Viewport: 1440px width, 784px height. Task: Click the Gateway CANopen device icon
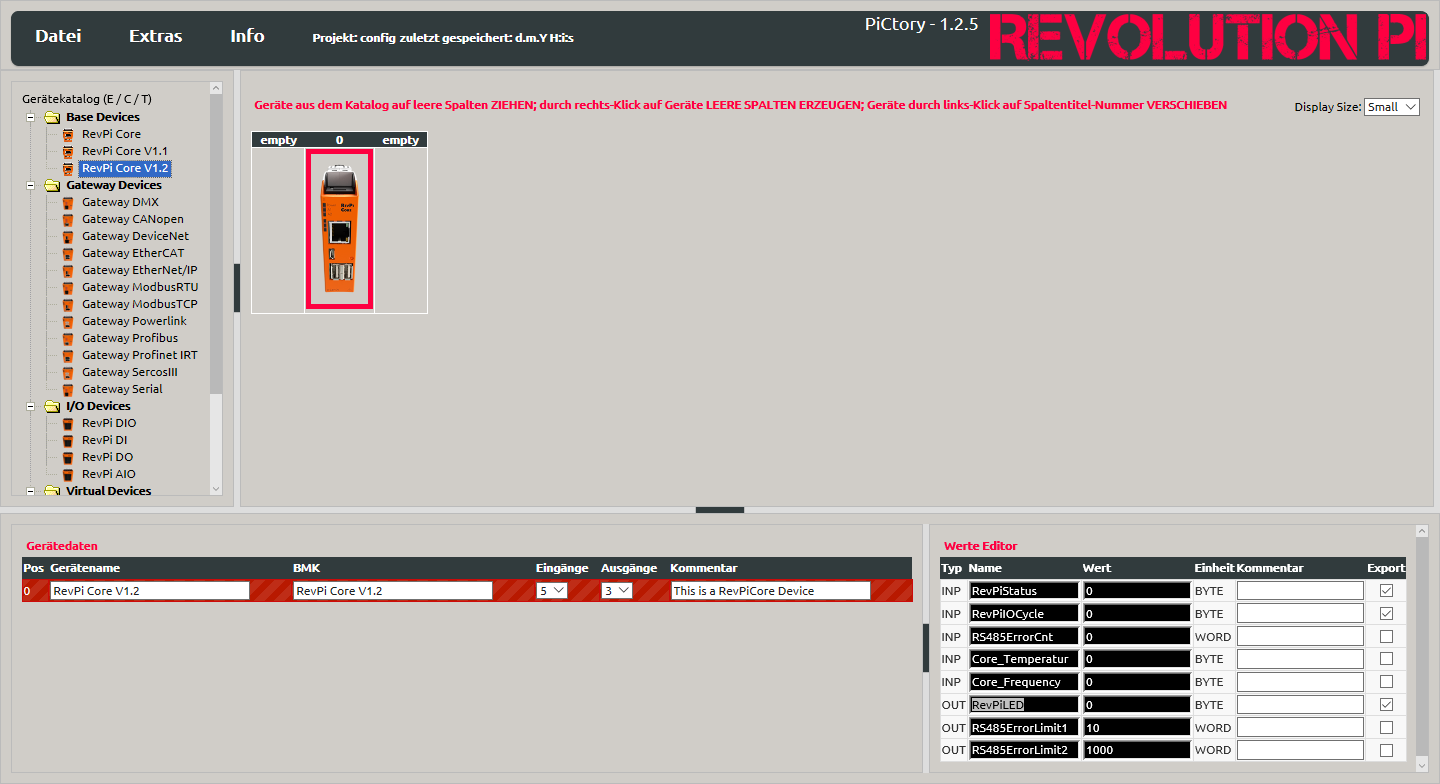click(x=68, y=219)
